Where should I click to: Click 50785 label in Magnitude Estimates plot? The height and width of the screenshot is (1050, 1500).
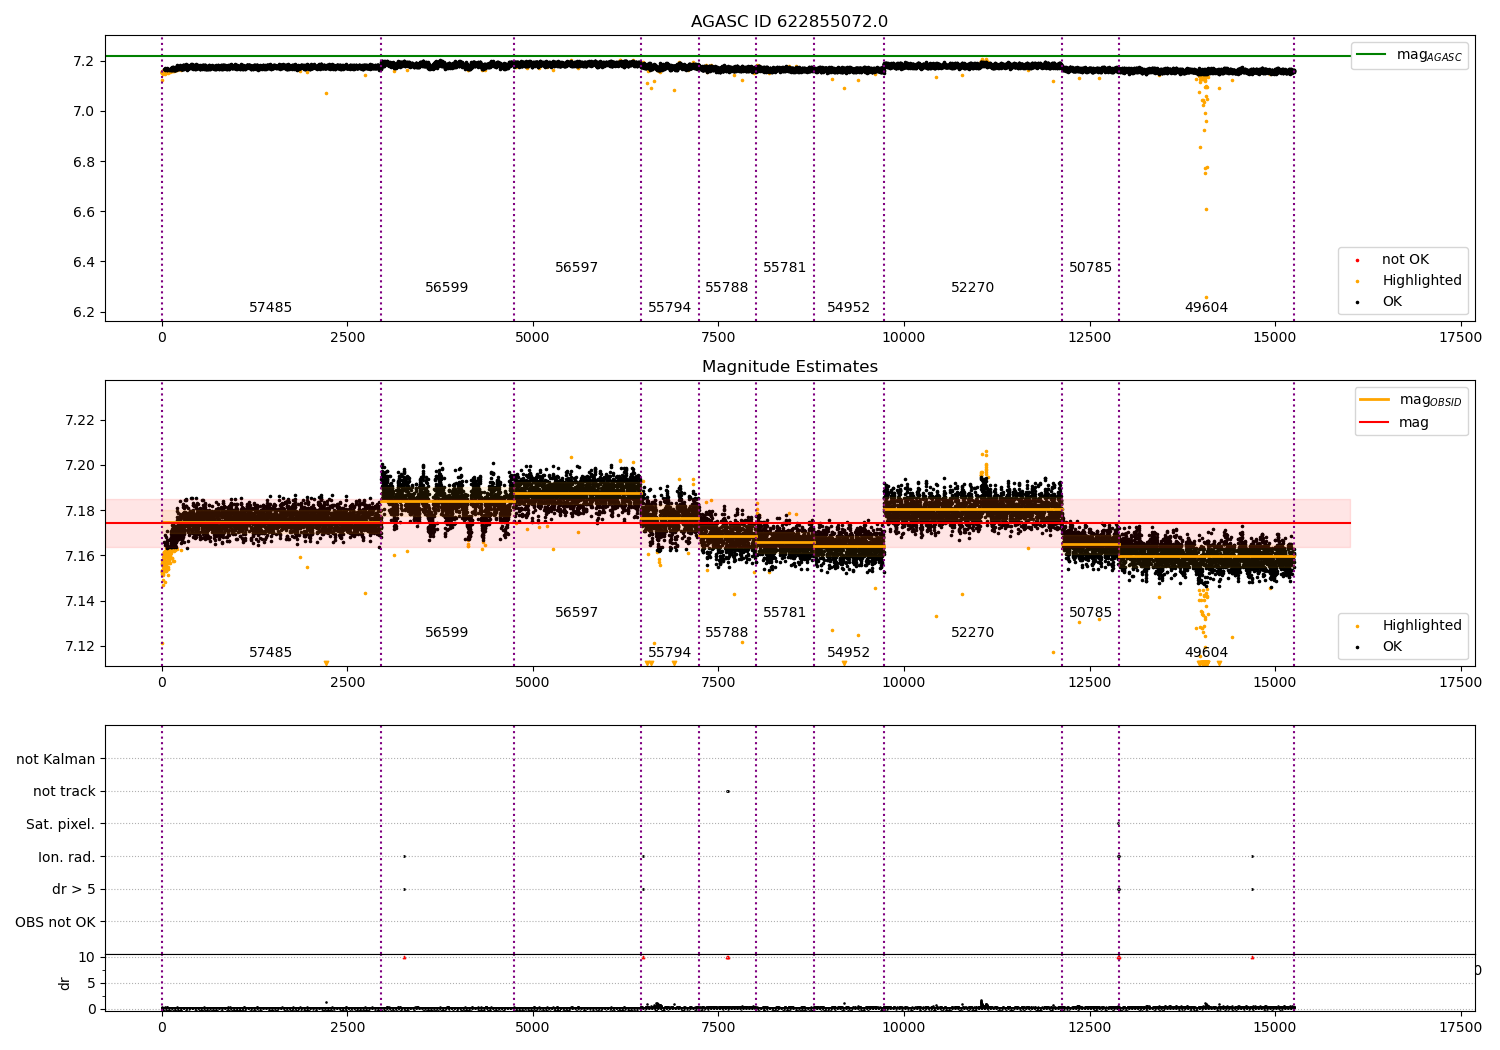1090,612
